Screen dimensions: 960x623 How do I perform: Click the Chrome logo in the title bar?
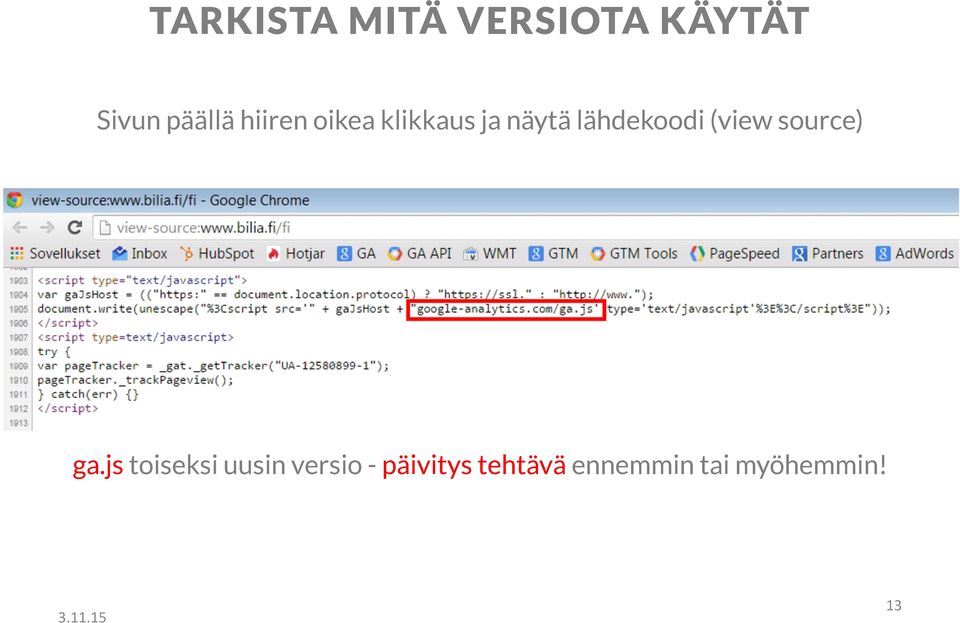click(x=14, y=200)
